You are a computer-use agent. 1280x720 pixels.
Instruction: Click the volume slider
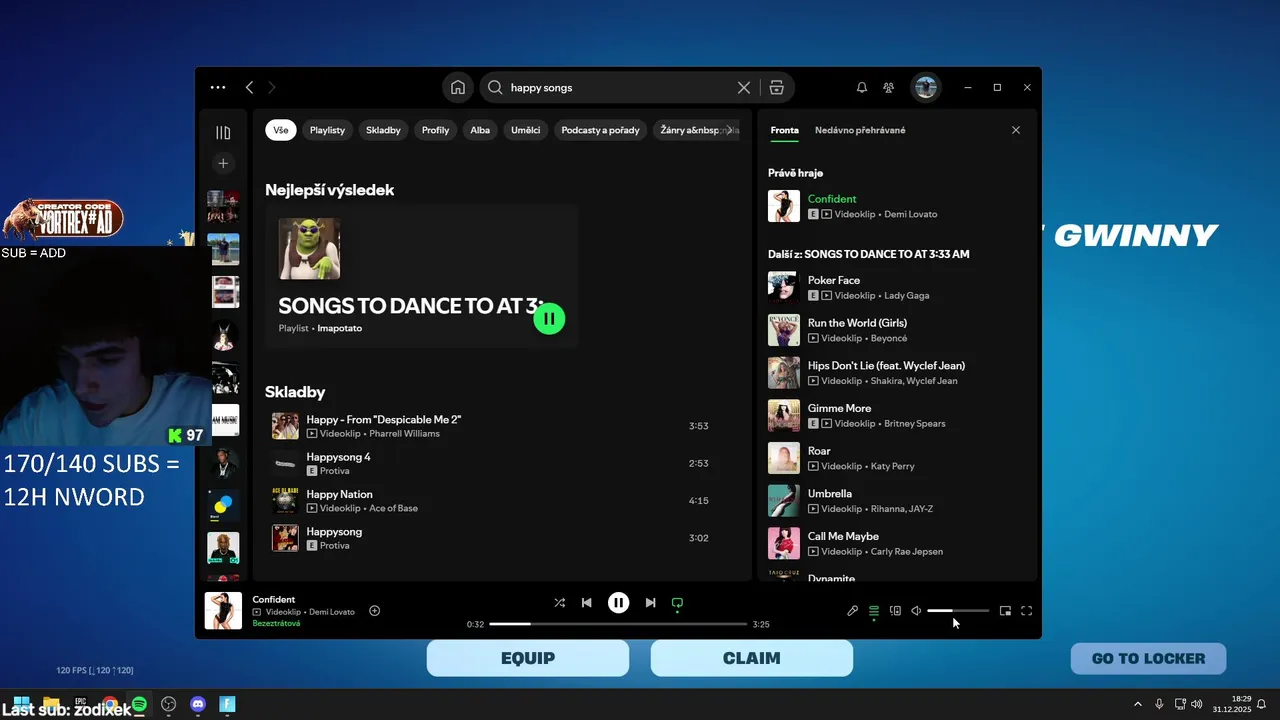click(958, 611)
